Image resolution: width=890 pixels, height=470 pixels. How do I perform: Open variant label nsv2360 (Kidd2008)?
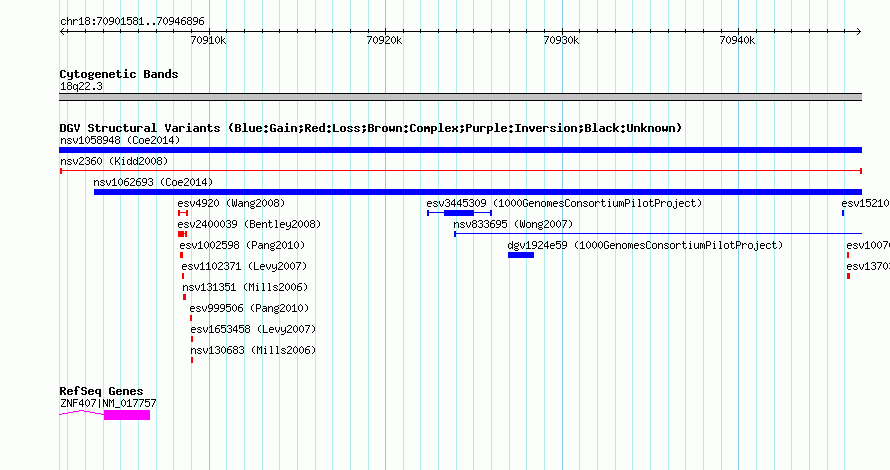point(114,161)
